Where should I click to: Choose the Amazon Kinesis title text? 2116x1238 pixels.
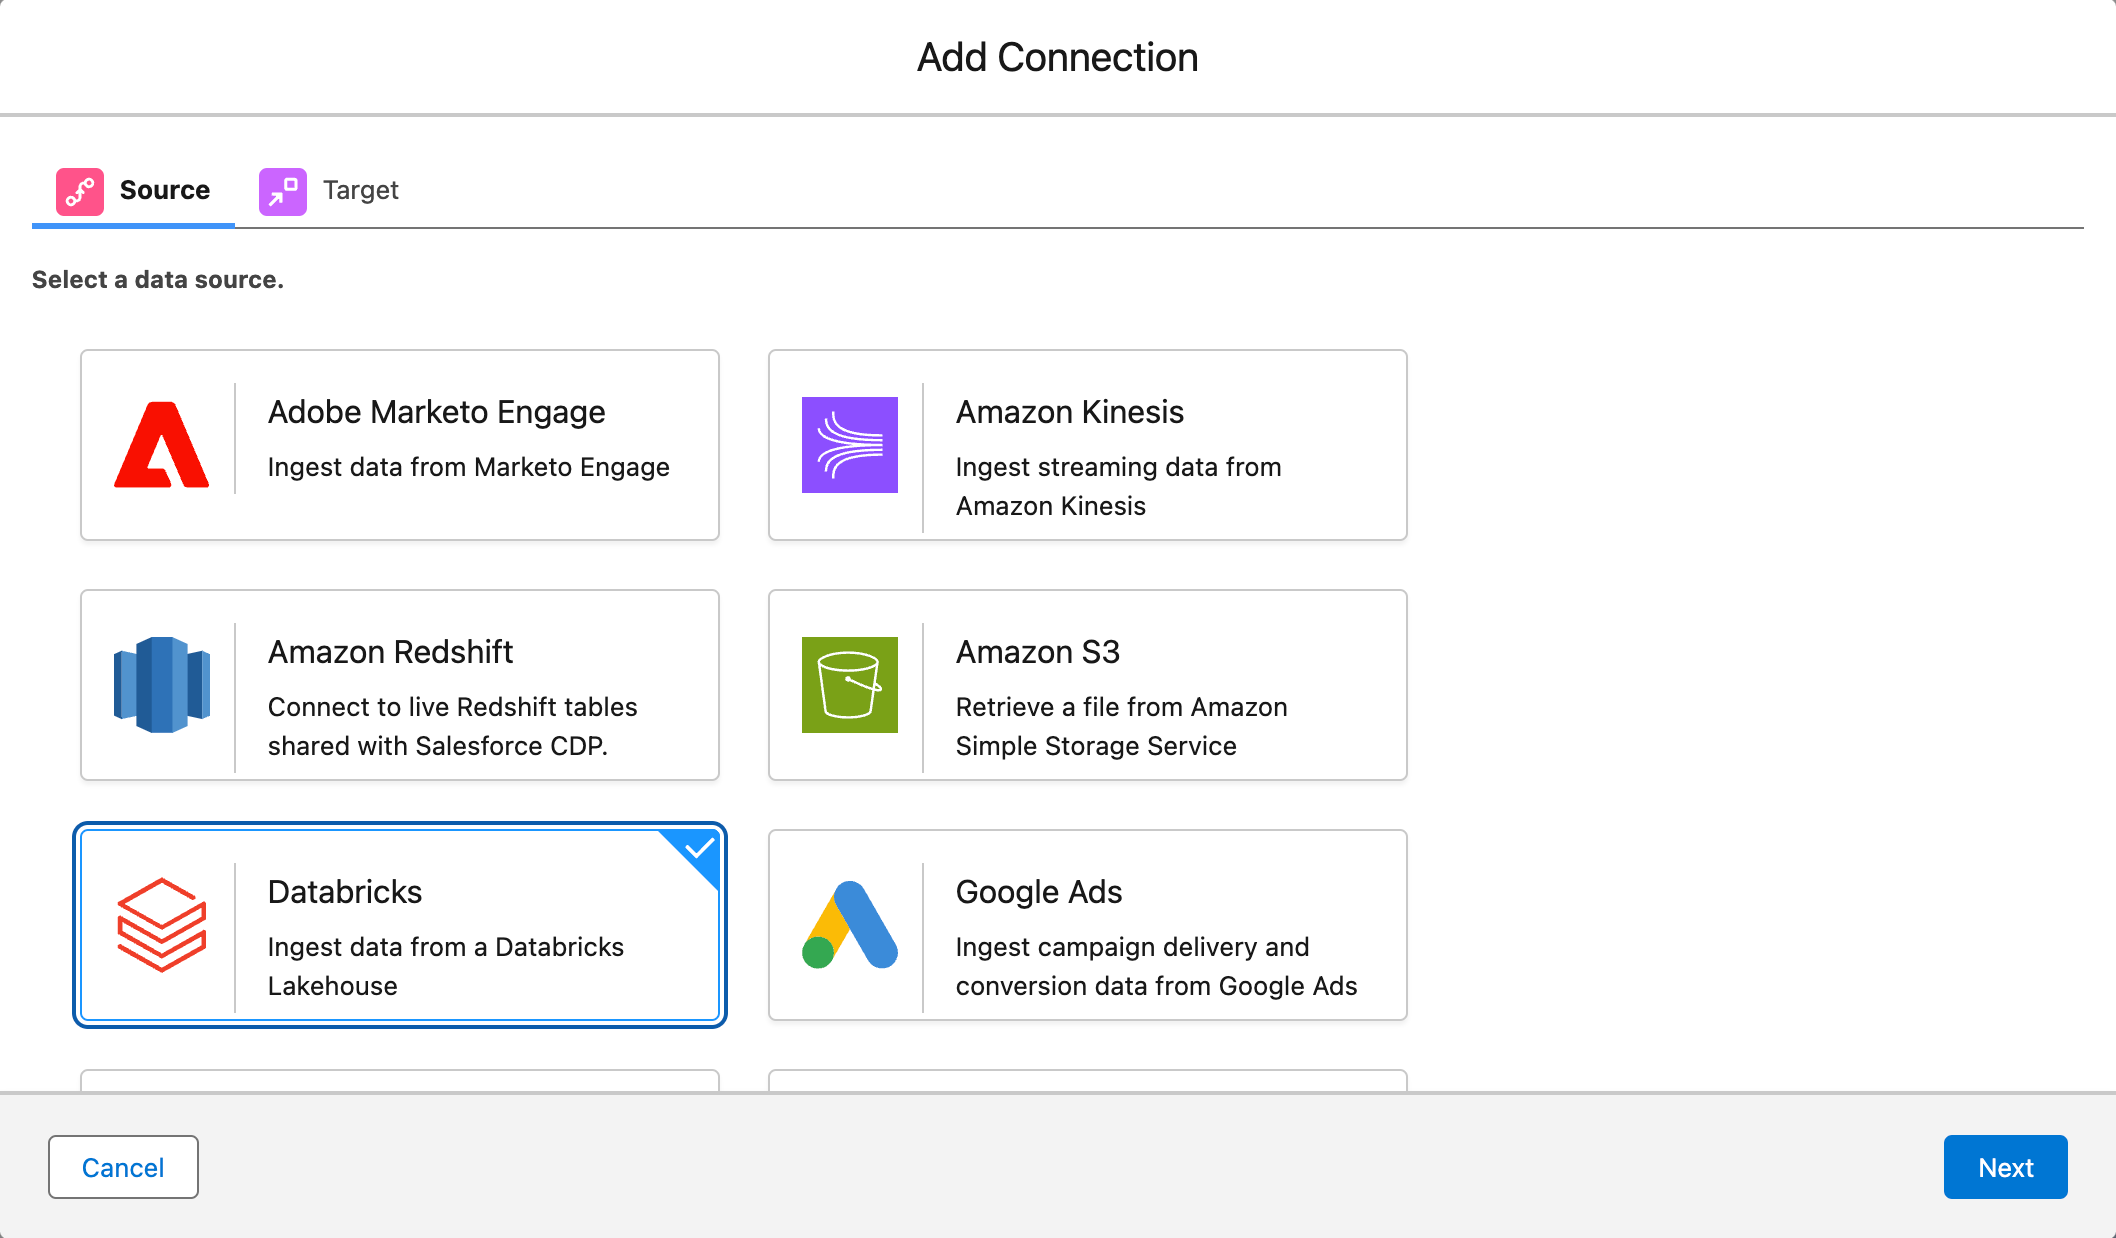tap(1070, 412)
